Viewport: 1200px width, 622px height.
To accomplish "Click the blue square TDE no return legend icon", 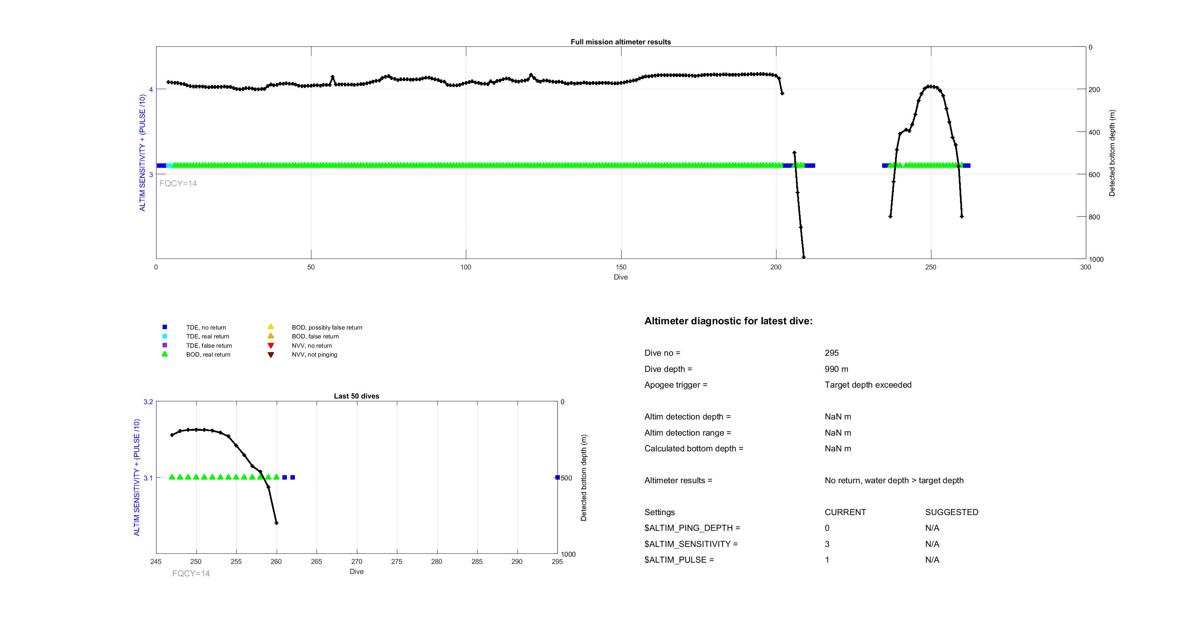I will (165, 327).
